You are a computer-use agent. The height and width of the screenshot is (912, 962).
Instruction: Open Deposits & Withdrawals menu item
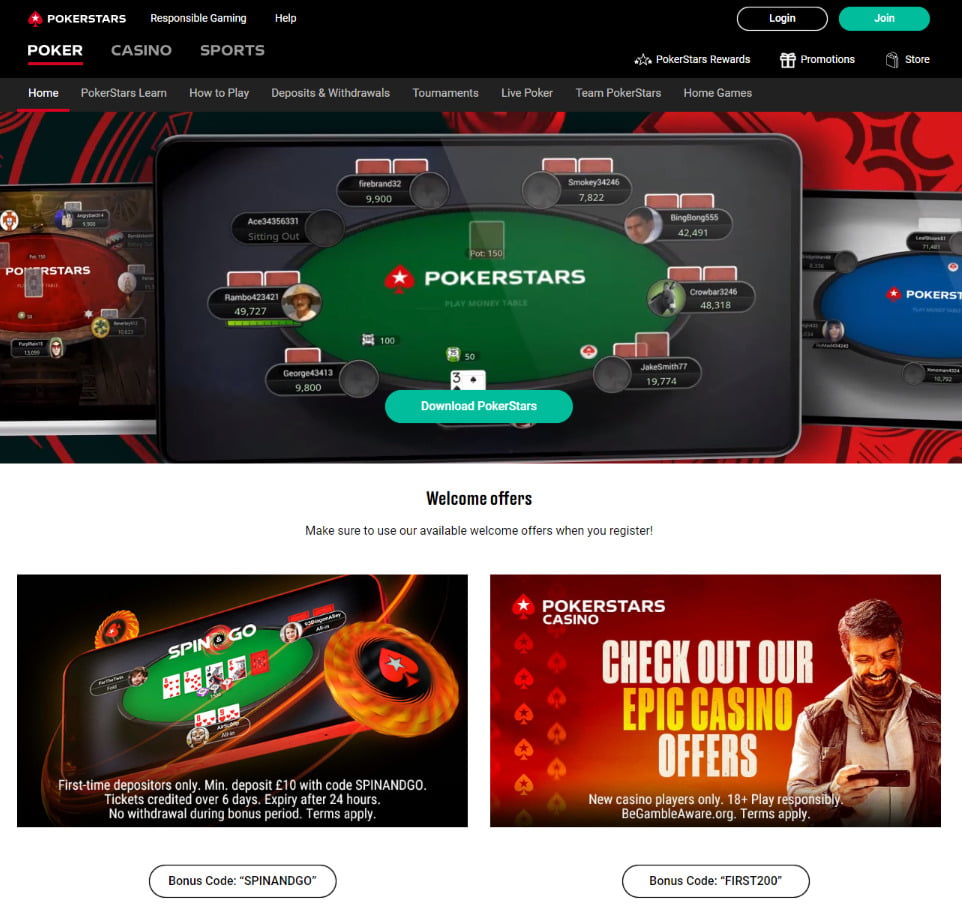(330, 93)
